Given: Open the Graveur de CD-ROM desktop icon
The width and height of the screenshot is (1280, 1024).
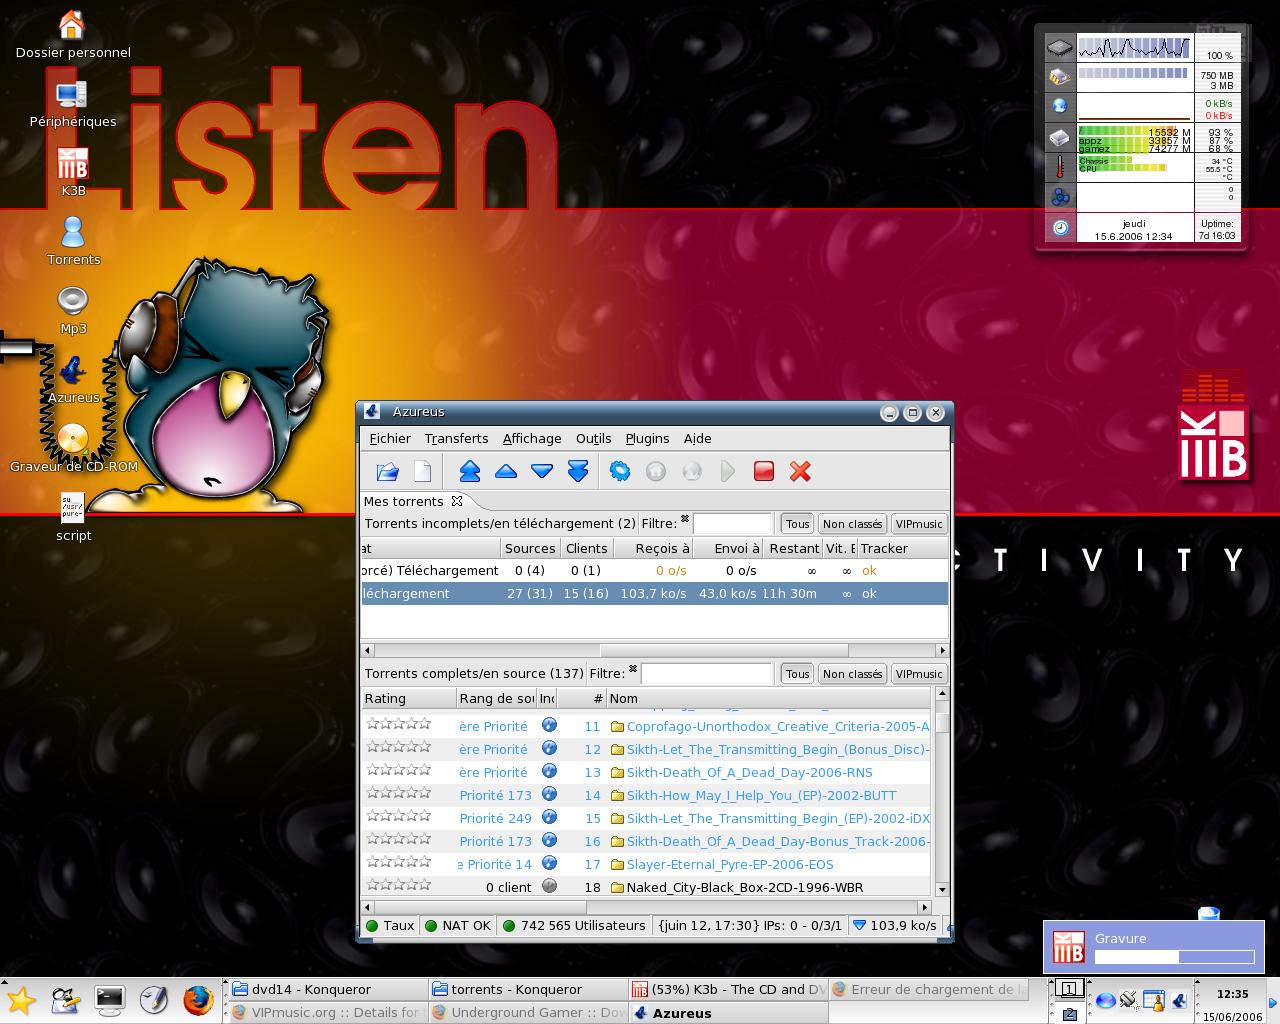Looking at the screenshot, I should tap(73, 449).
